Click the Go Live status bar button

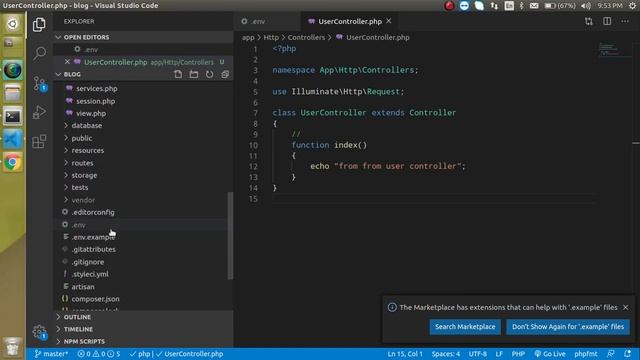(x=550, y=354)
